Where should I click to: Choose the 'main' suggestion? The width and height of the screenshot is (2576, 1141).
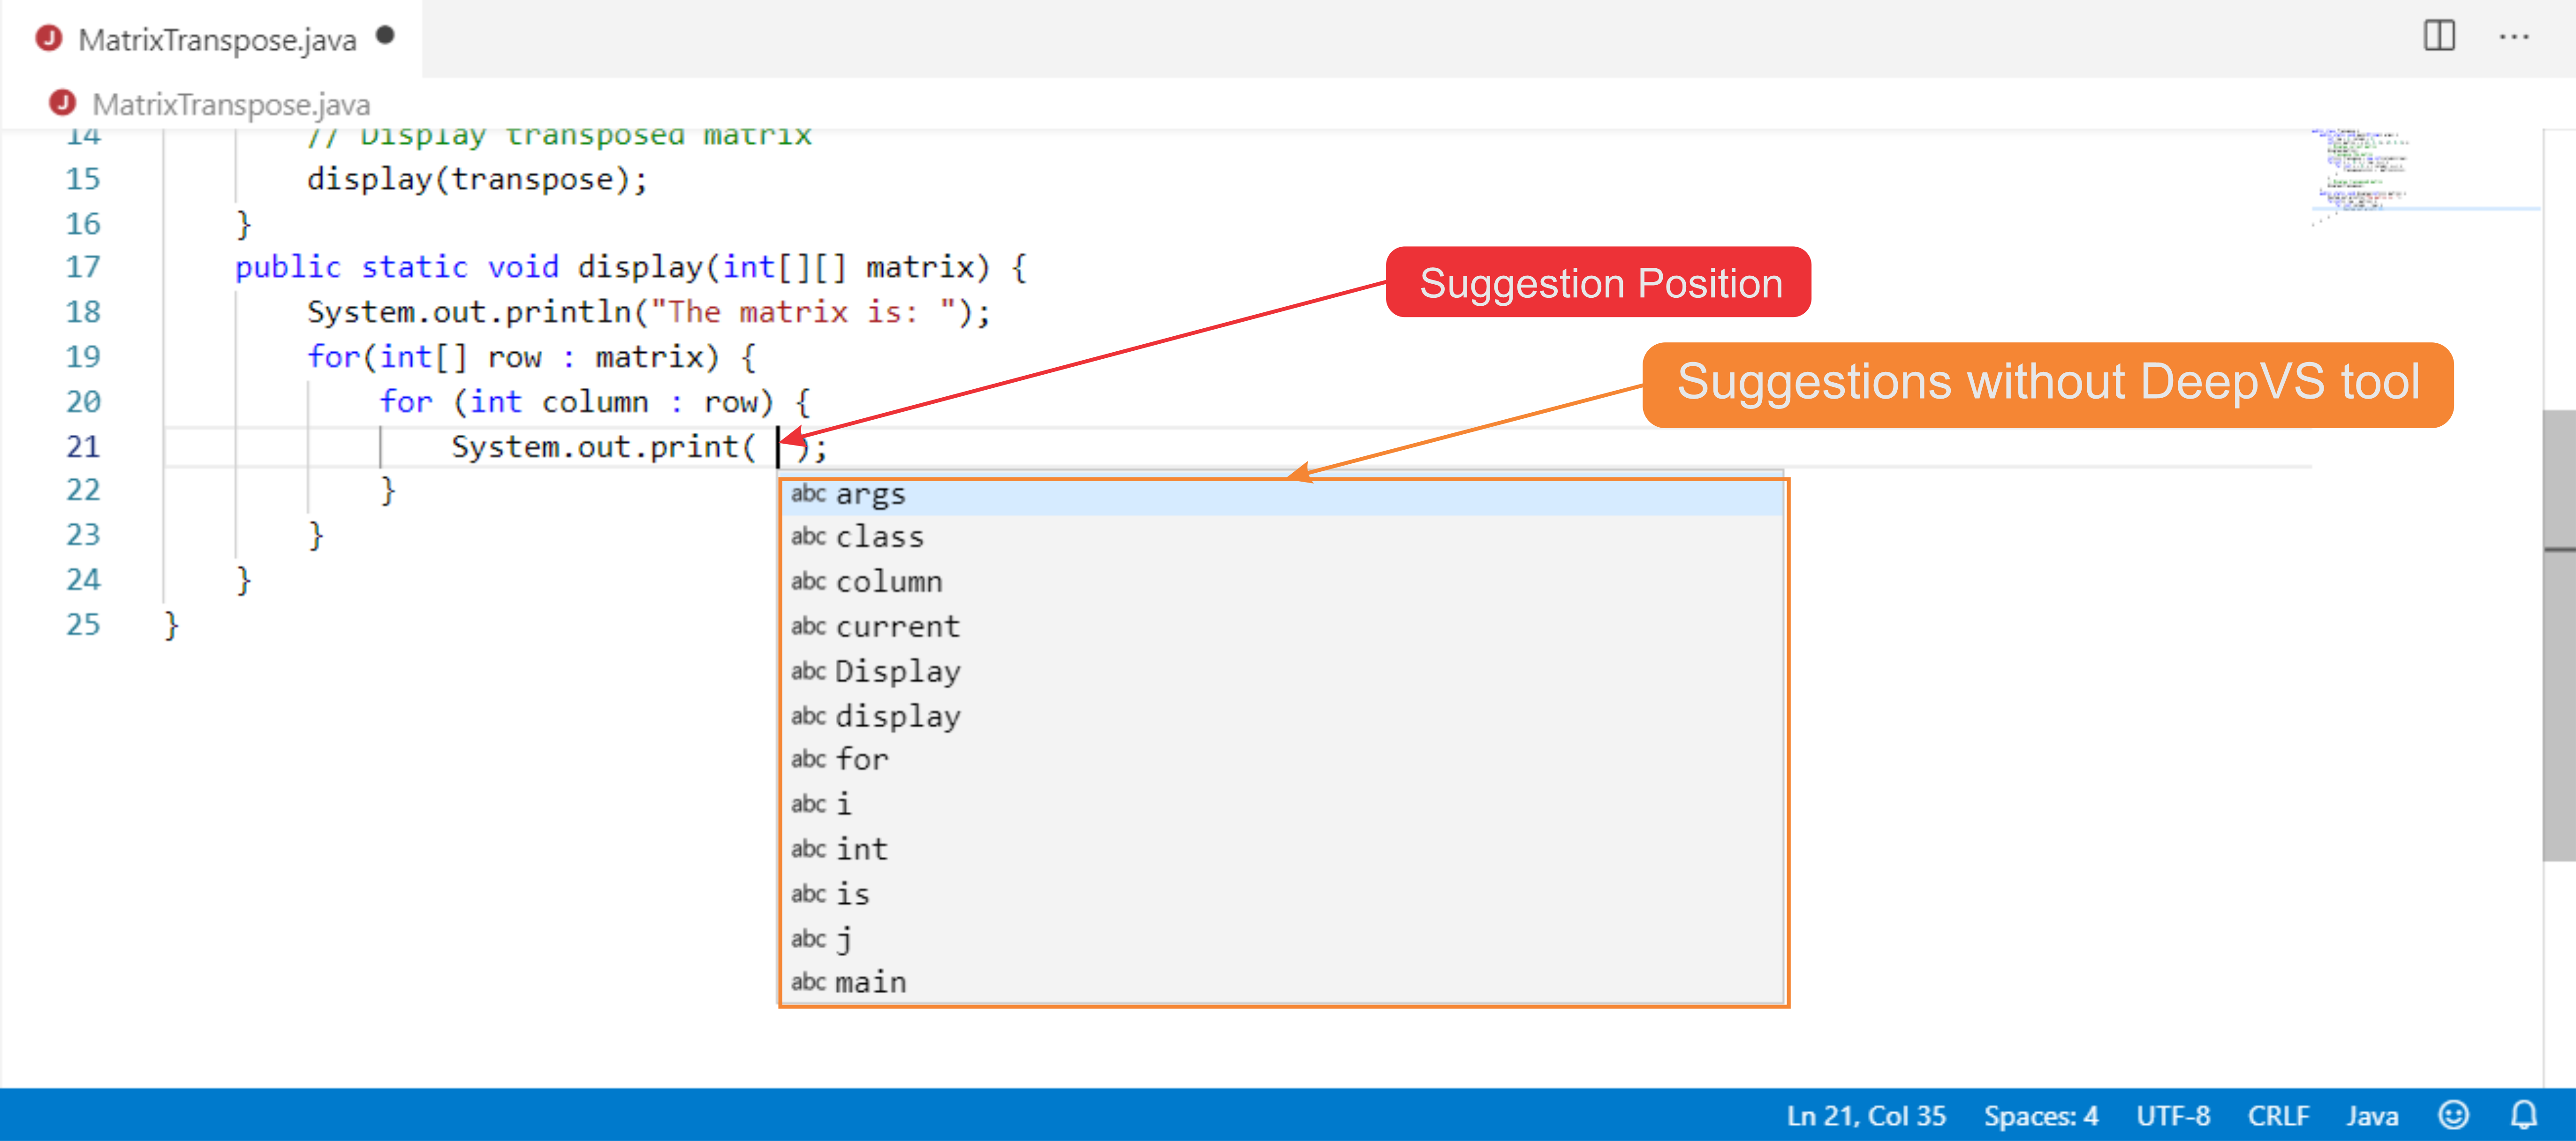coord(1282,982)
